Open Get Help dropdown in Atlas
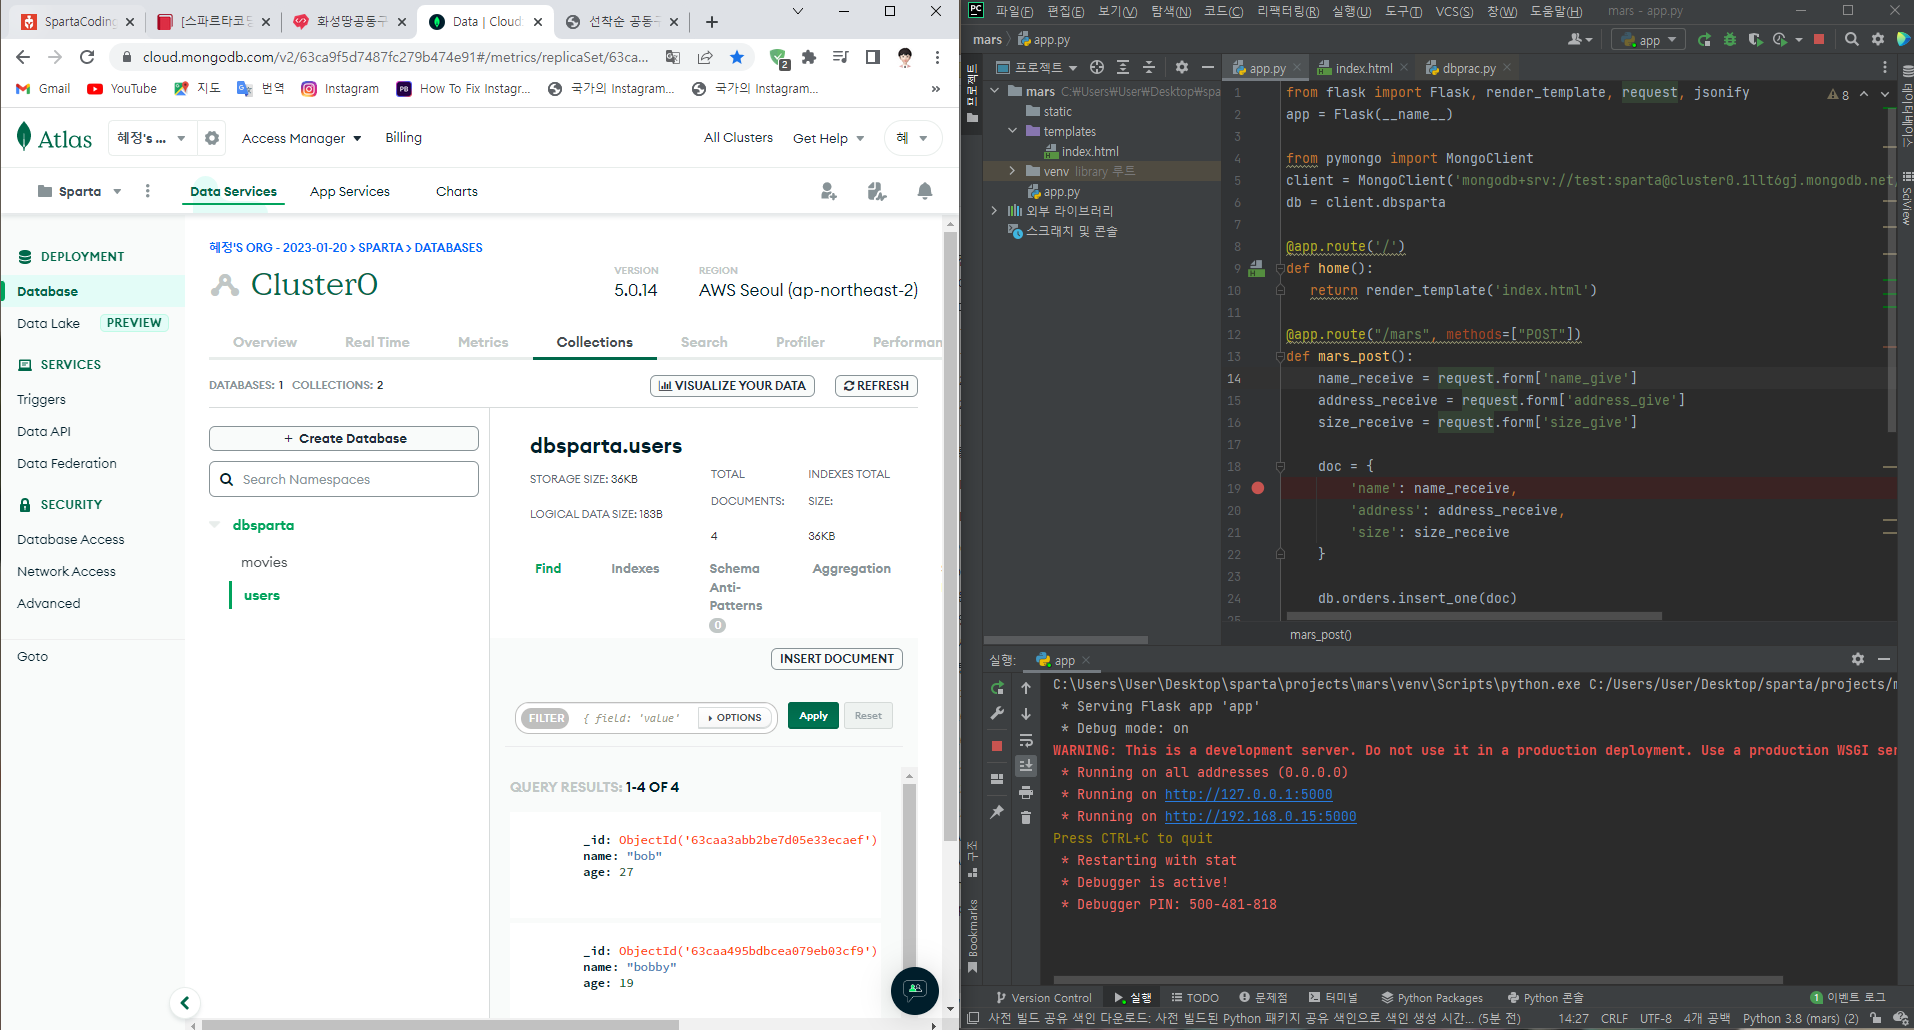This screenshot has width=1914, height=1030. point(829,138)
